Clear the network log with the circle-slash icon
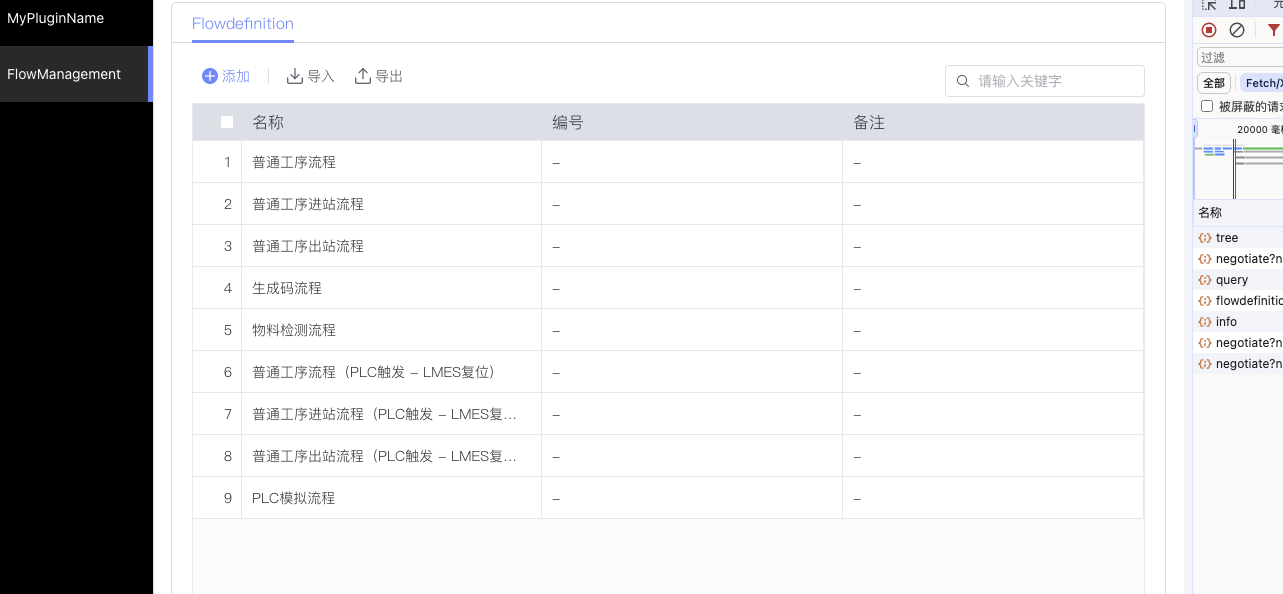 1237,30
